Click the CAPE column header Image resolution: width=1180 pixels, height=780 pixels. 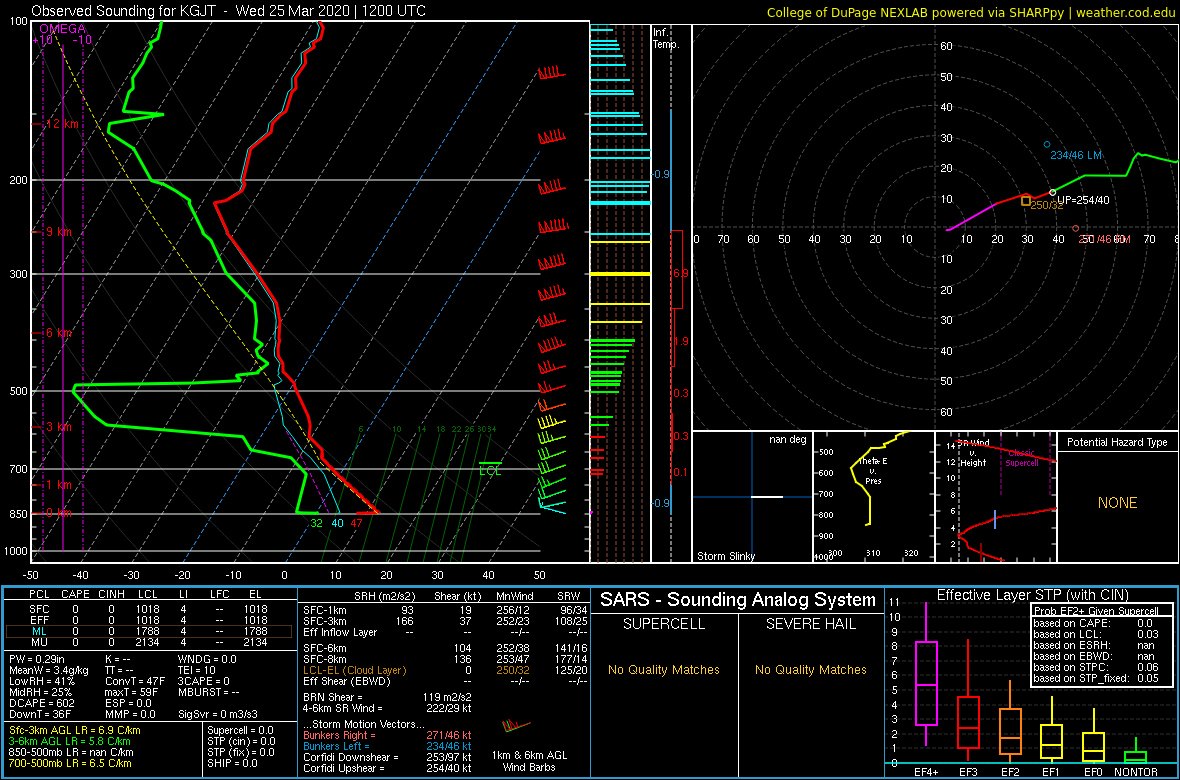pyautogui.click(x=75, y=595)
